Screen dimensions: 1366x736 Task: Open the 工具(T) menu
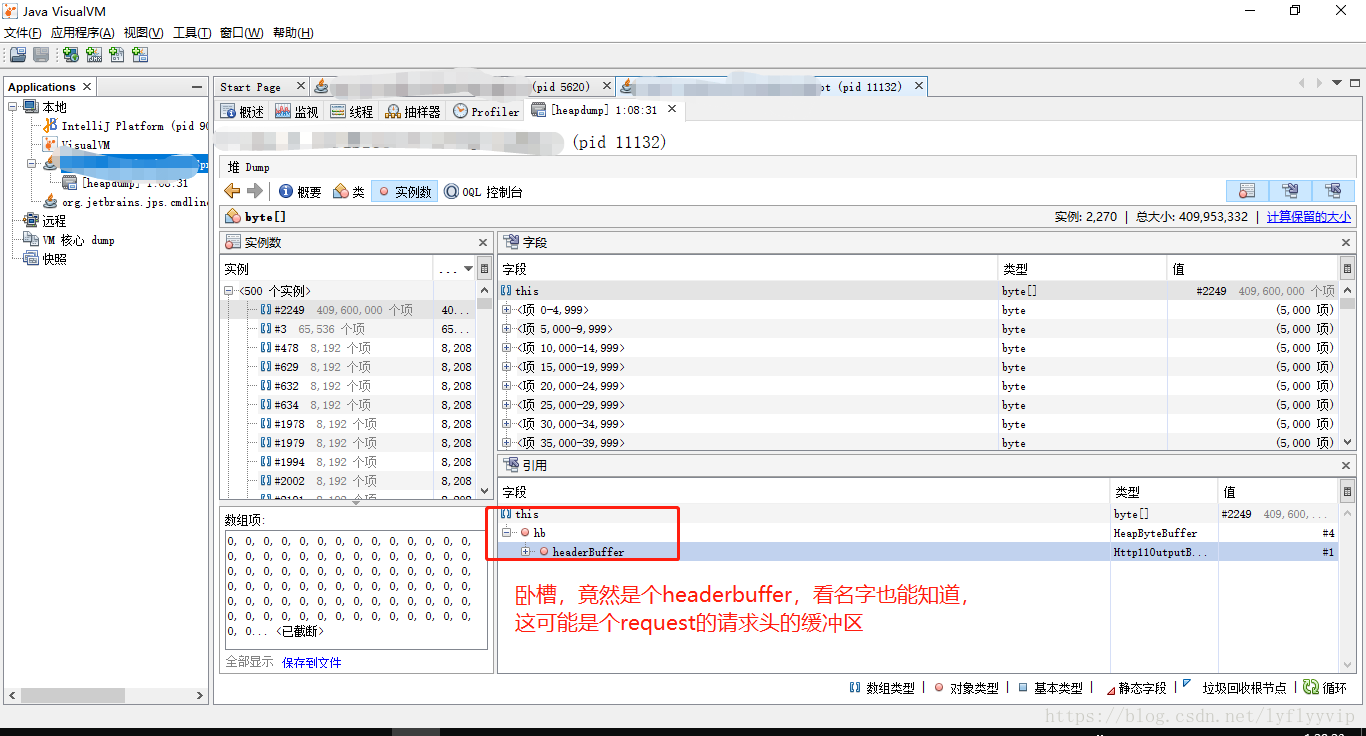pyautogui.click(x=192, y=33)
